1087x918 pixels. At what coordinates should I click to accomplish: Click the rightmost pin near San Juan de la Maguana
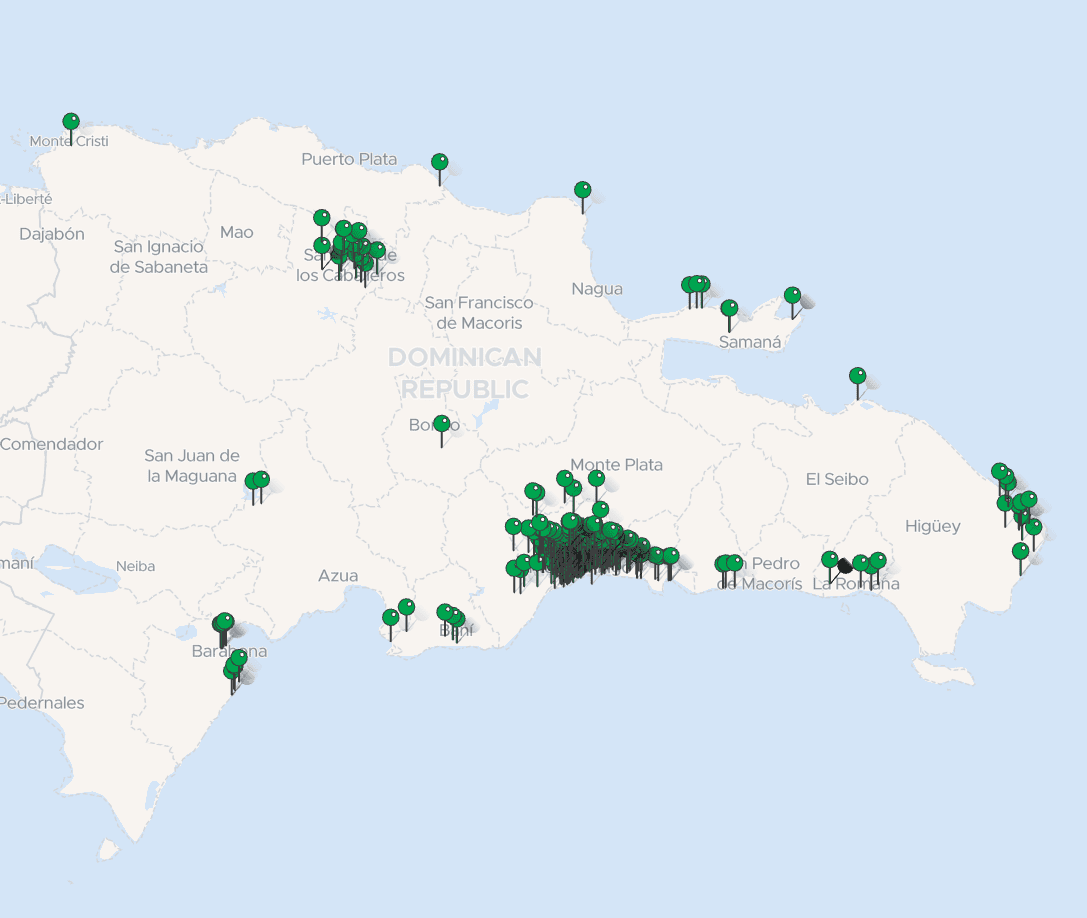click(261, 480)
